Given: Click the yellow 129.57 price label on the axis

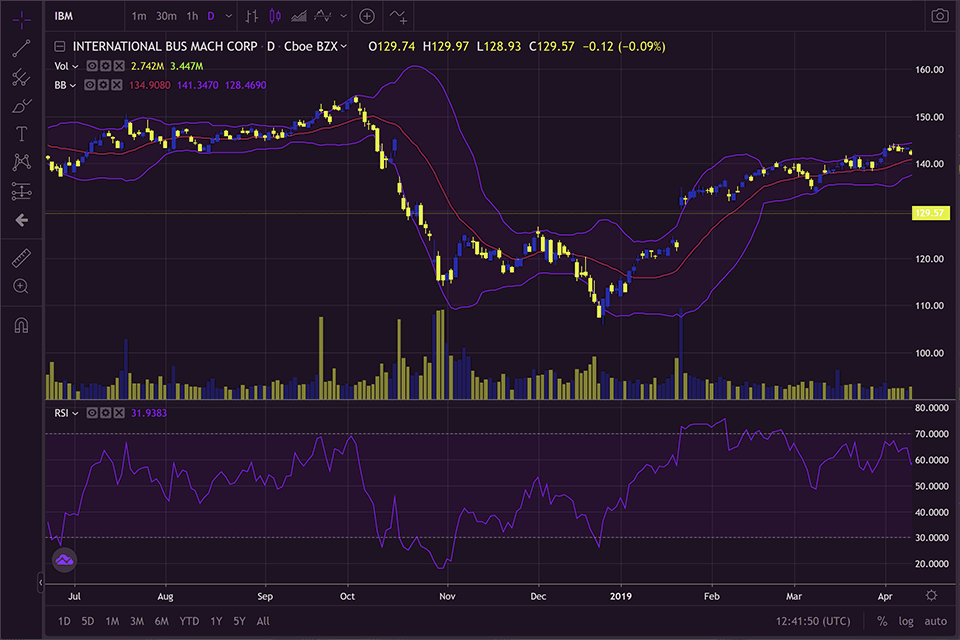Looking at the screenshot, I should [x=929, y=213].
